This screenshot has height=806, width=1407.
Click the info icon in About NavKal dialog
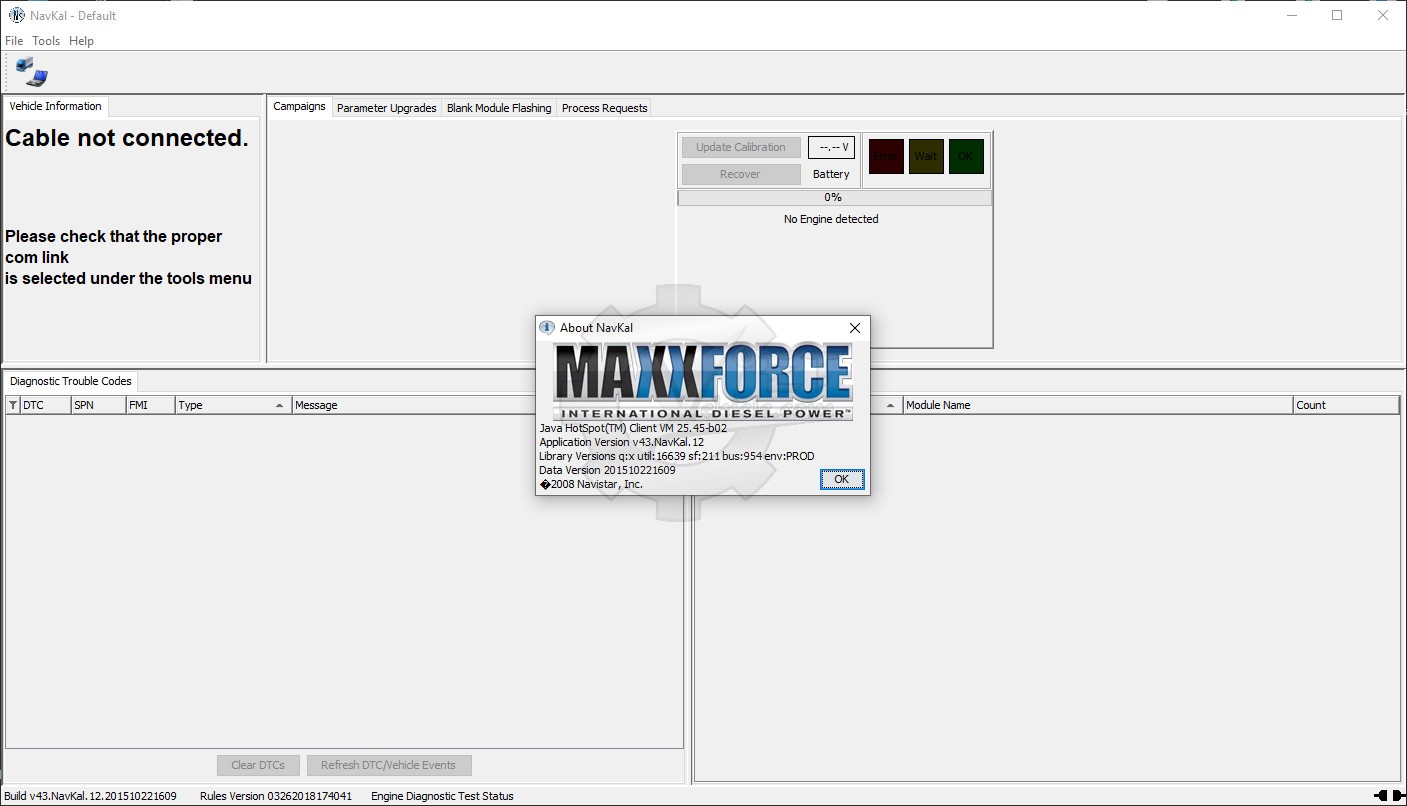click(x=547, y=327)
